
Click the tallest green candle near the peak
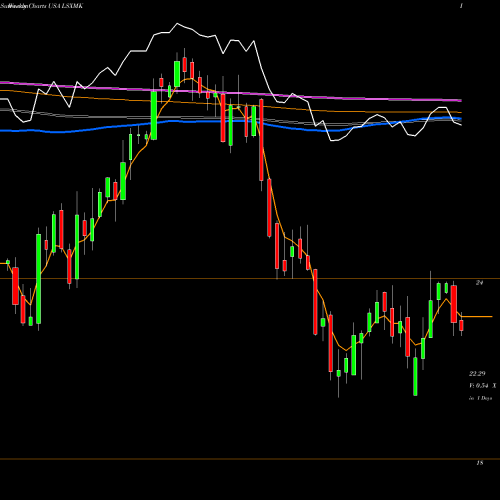154,115
